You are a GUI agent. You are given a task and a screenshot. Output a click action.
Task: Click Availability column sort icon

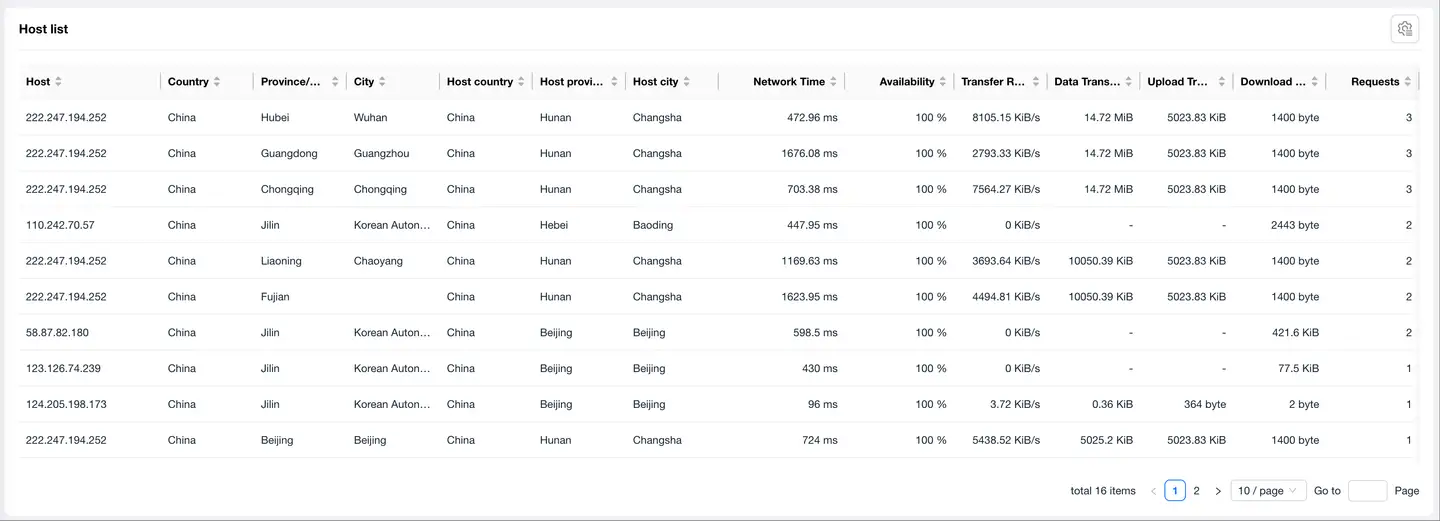(x=942, y=82)
